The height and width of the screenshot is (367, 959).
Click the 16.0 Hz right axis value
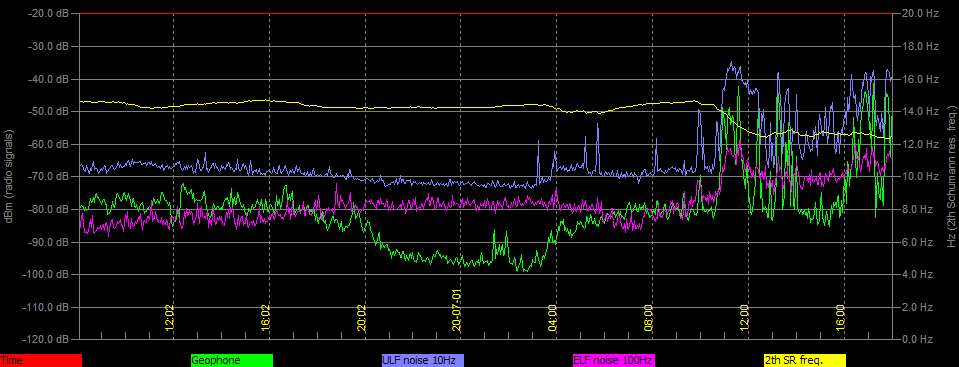[919, 79]
